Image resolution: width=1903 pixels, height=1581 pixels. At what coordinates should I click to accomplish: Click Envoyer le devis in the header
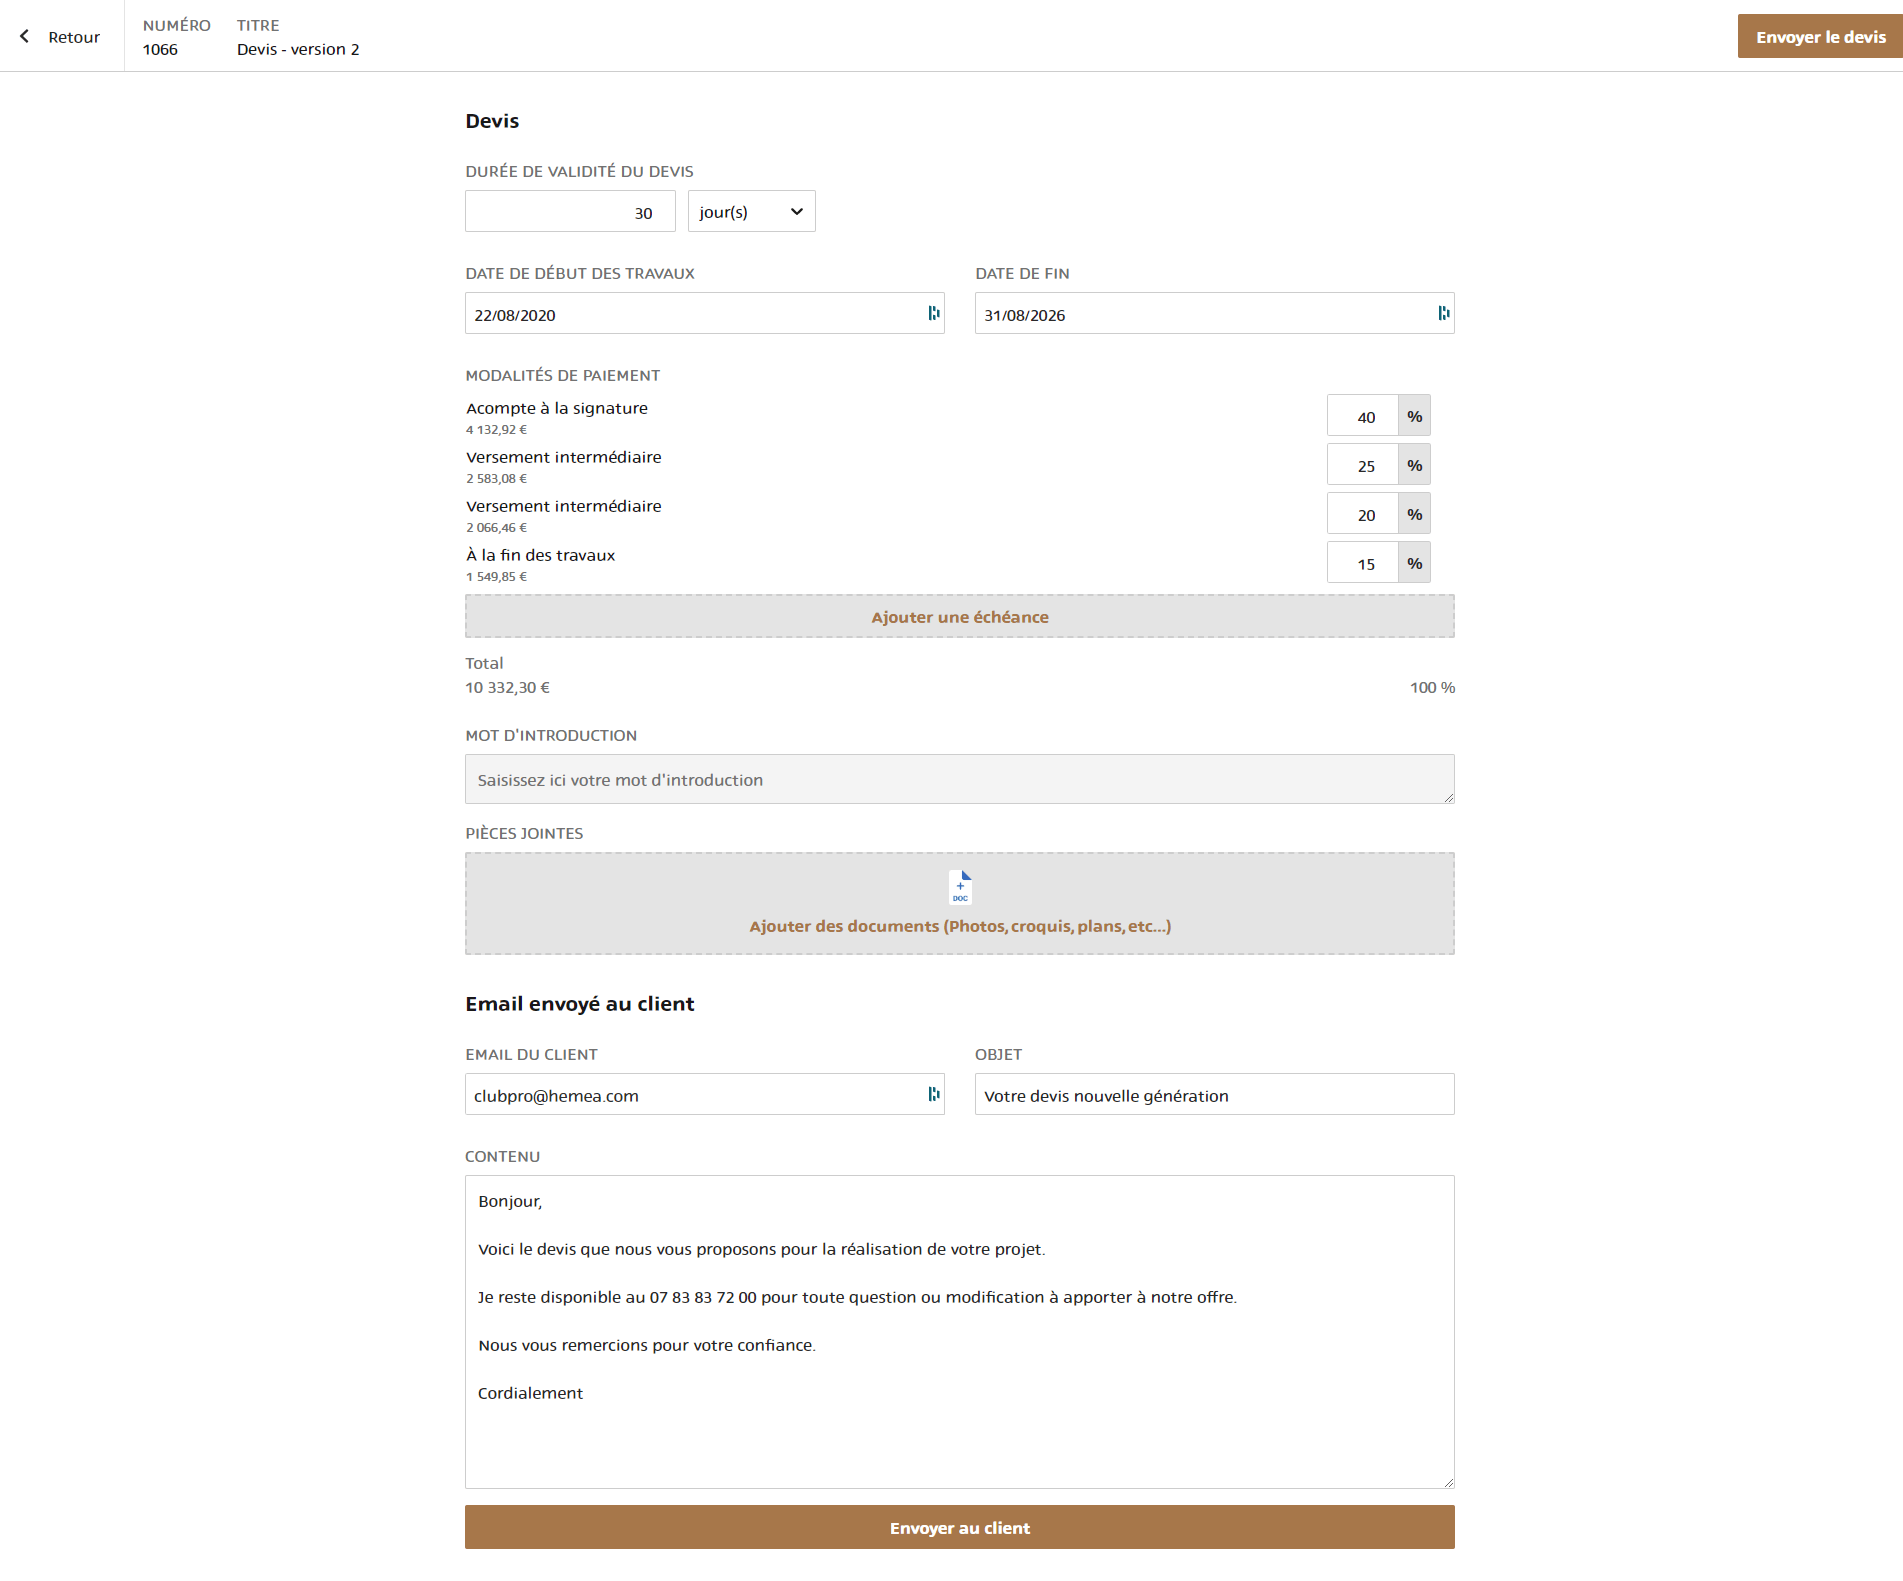1820,36
